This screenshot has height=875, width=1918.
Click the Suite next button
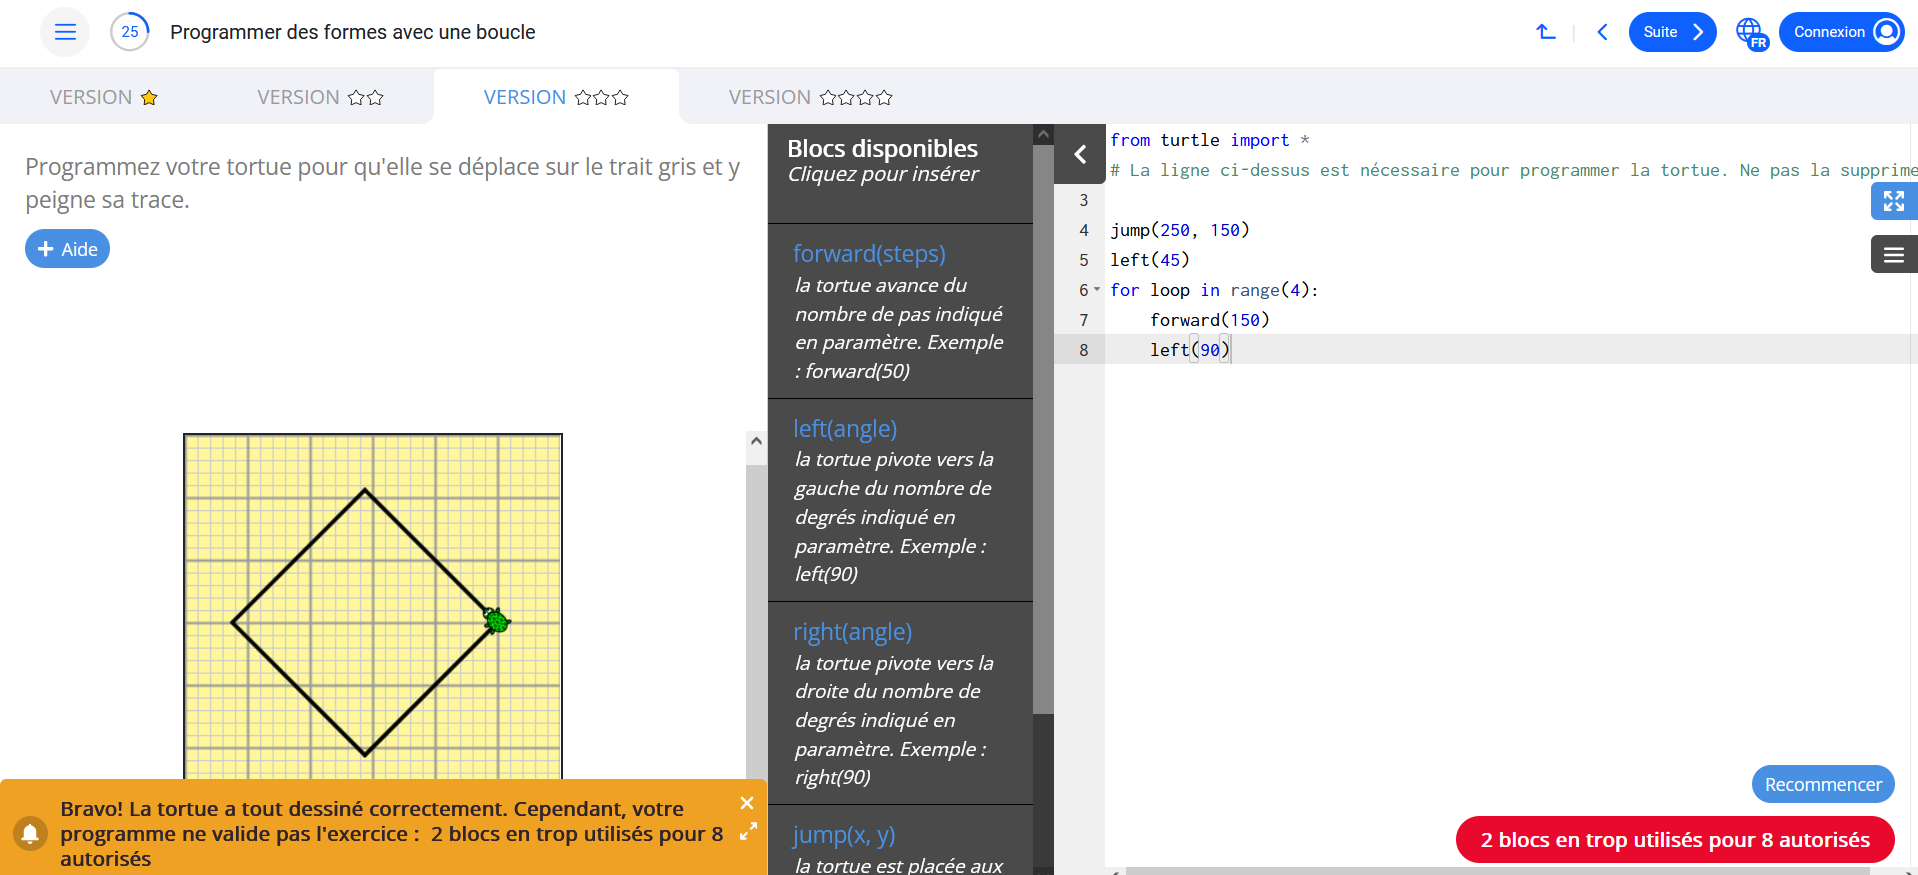pos(1672,32)
